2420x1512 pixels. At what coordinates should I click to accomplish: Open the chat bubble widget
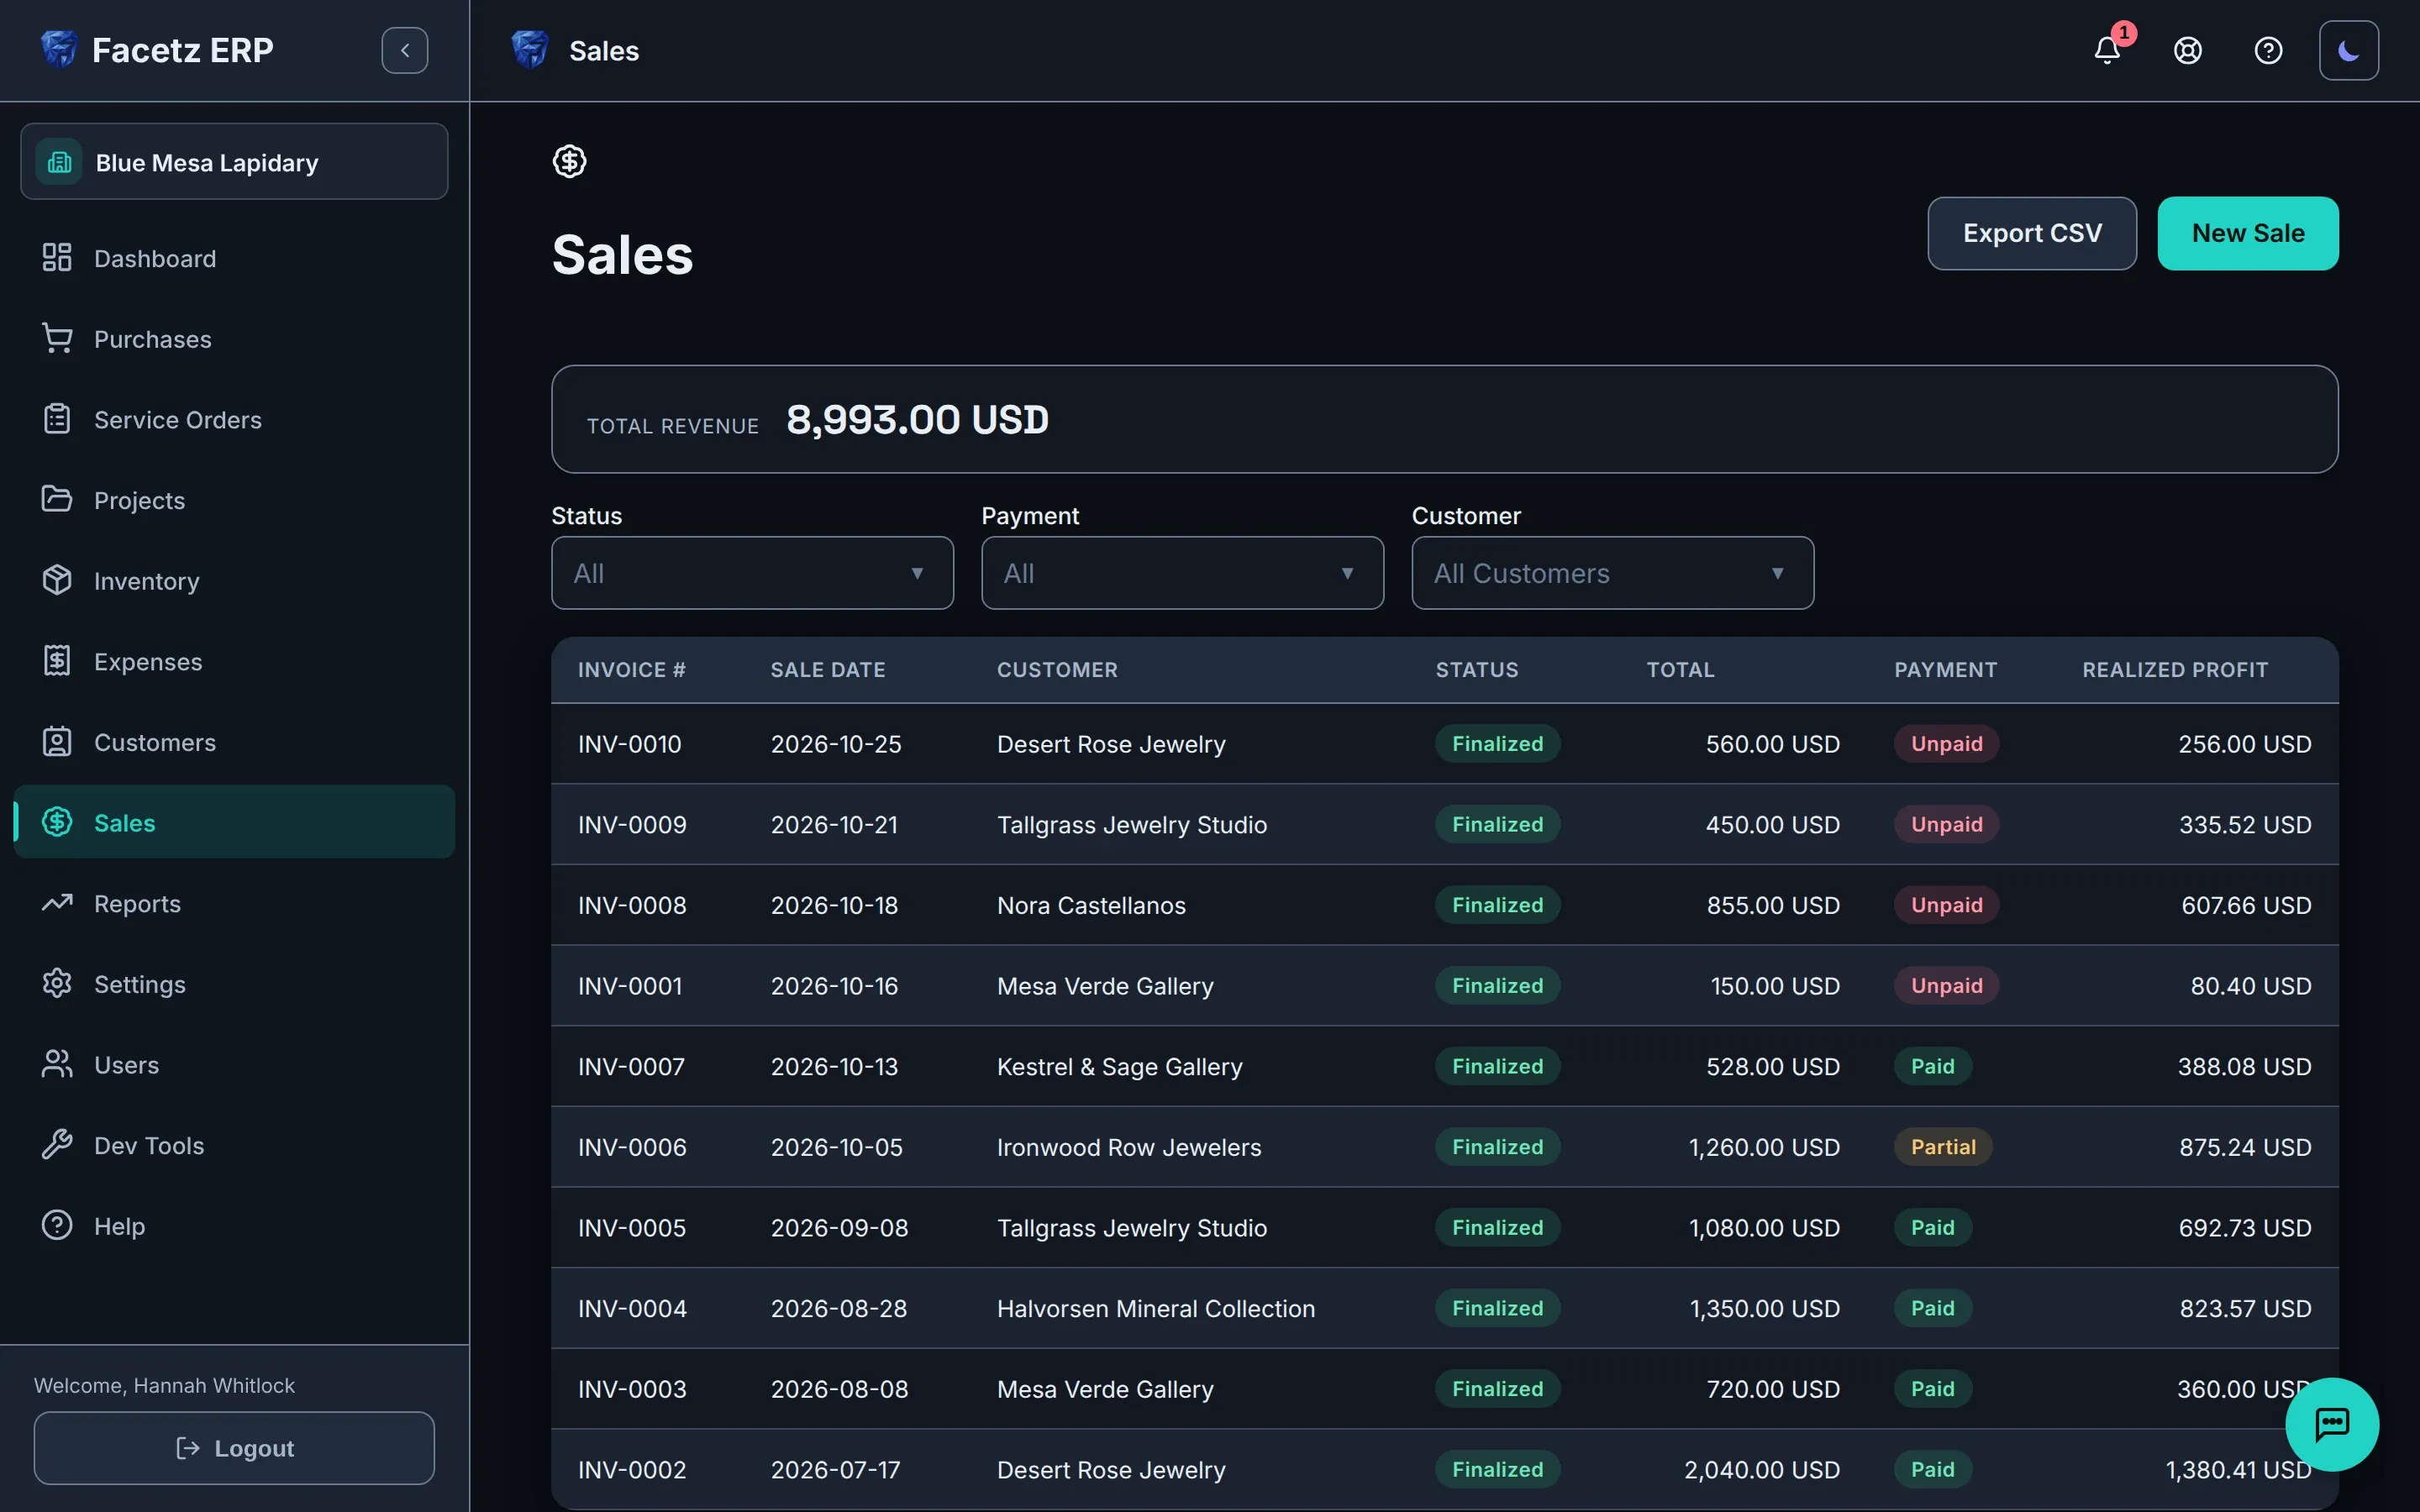2331,1424
